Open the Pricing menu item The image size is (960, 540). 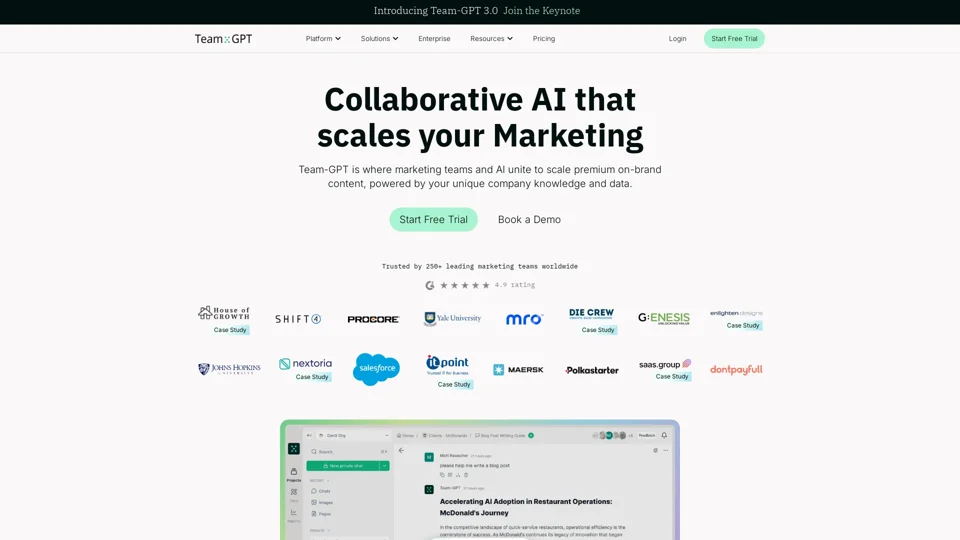[544, 39]
